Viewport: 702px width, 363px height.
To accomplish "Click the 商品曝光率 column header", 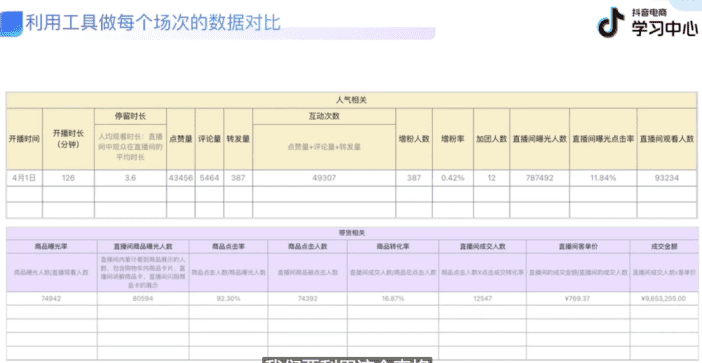I will coord(52,247).
